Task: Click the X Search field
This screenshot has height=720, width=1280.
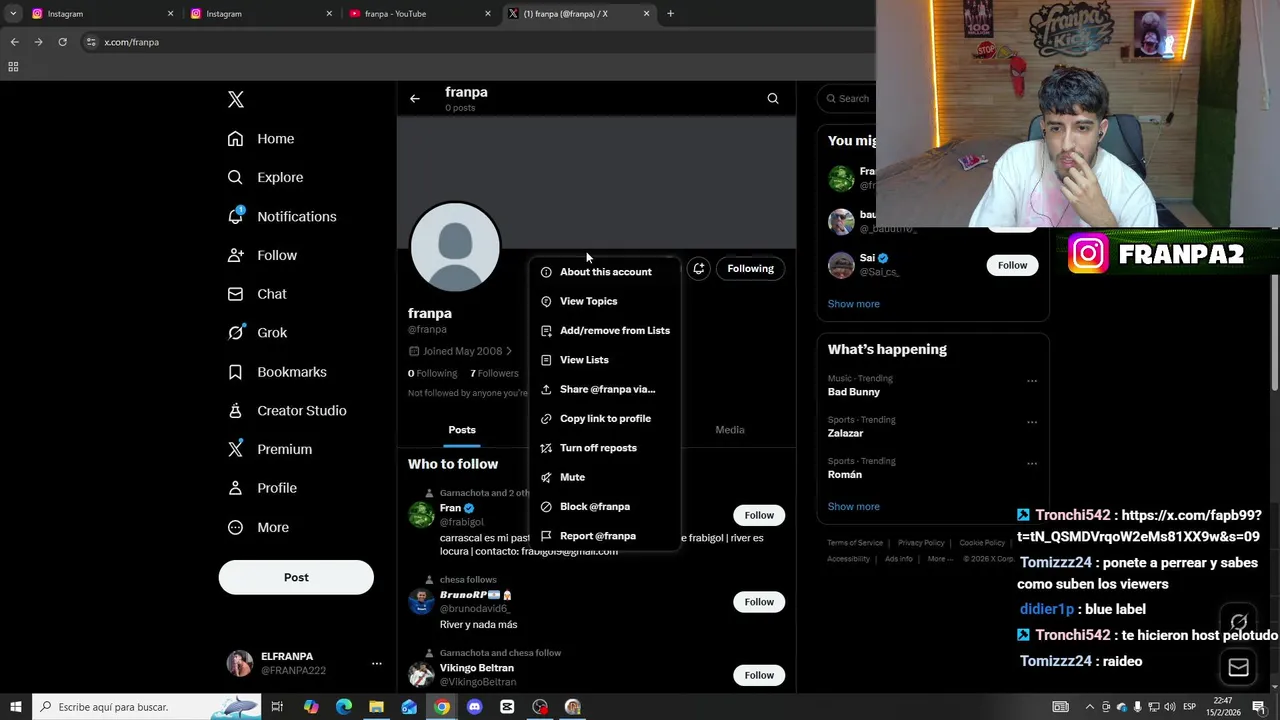Action: 848,98
